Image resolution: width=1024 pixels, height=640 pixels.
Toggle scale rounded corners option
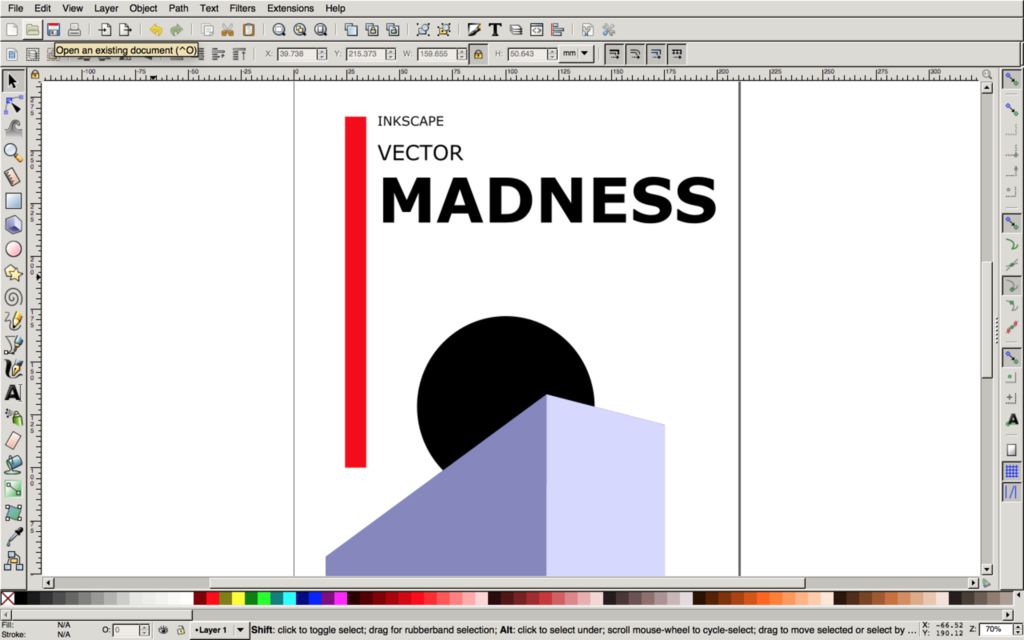coord(635,54)
